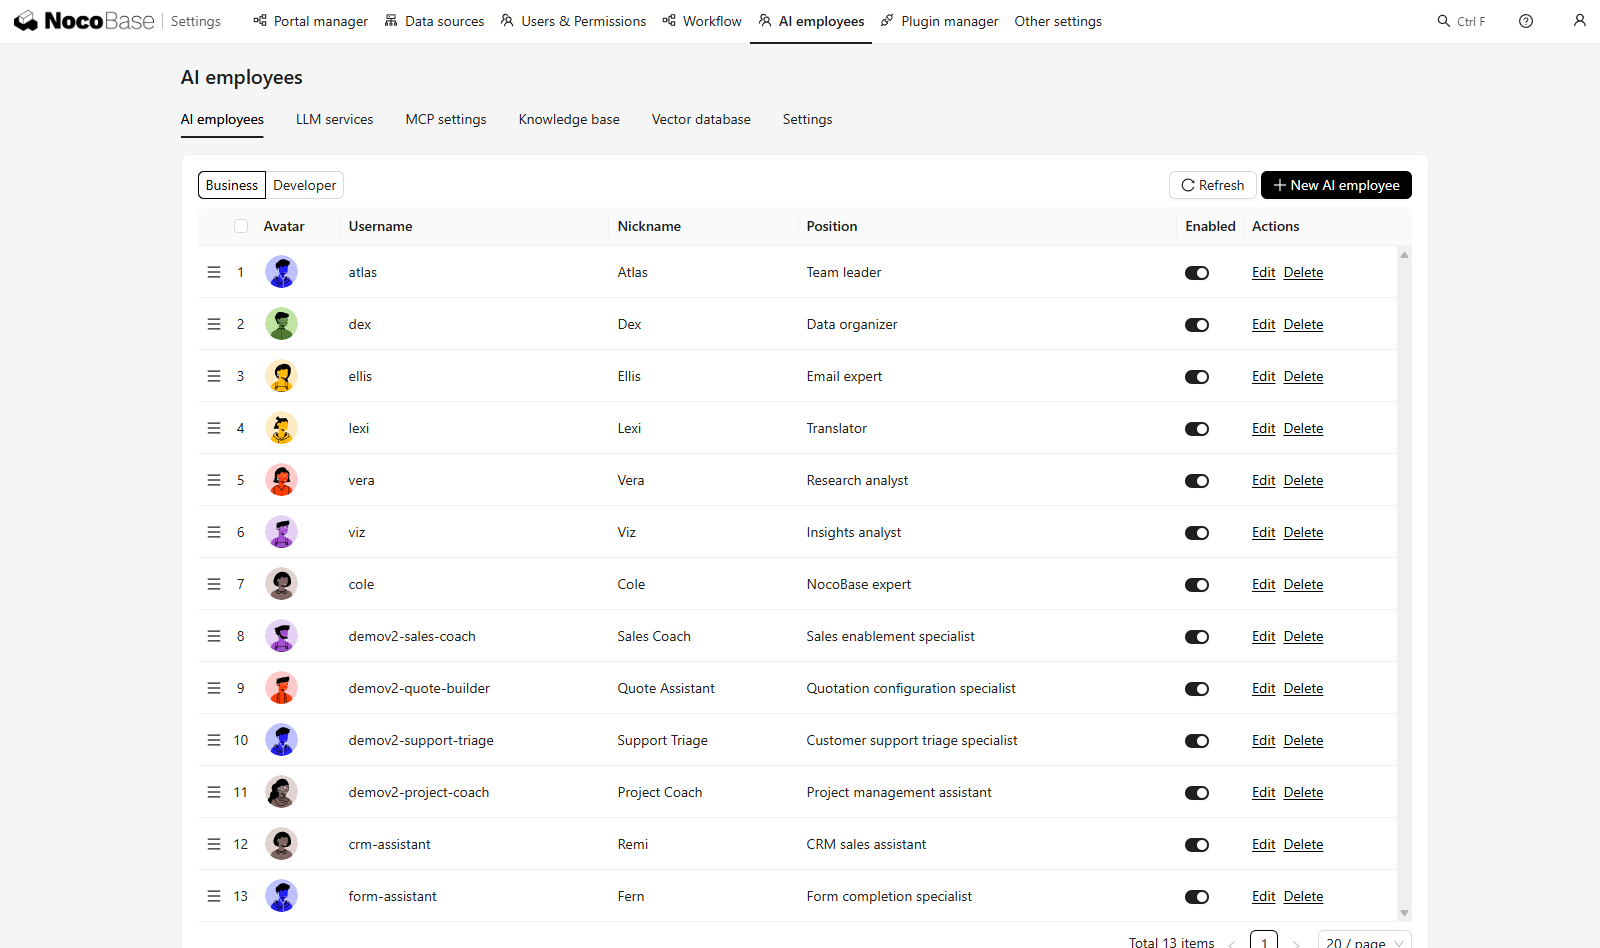Switch to Vector database tab
The image size is (1600, 948).
coord(701,119)
